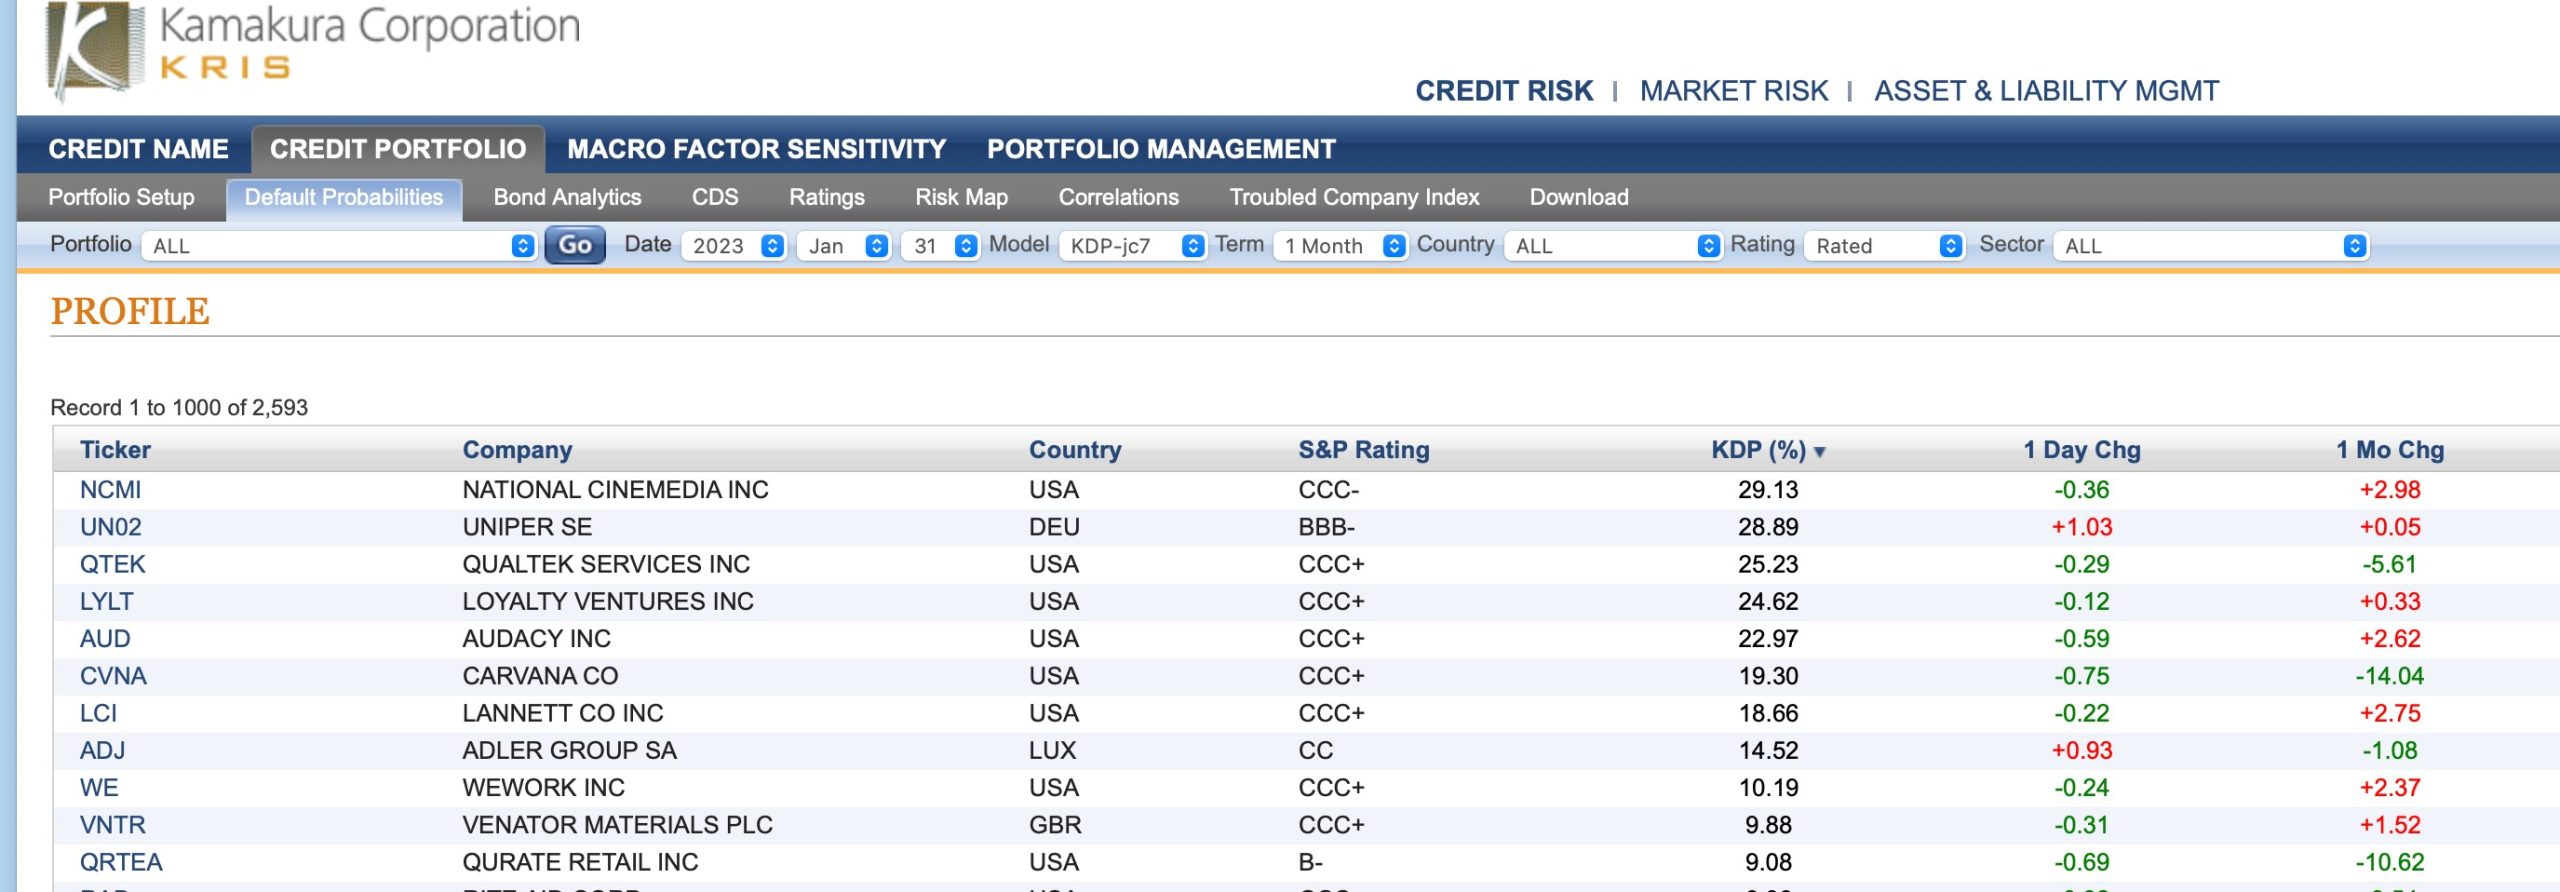Switch to CREDIT NAME tab
Image resolution: width=2560 pixels, height=892 pixels.
pos(139,149)
